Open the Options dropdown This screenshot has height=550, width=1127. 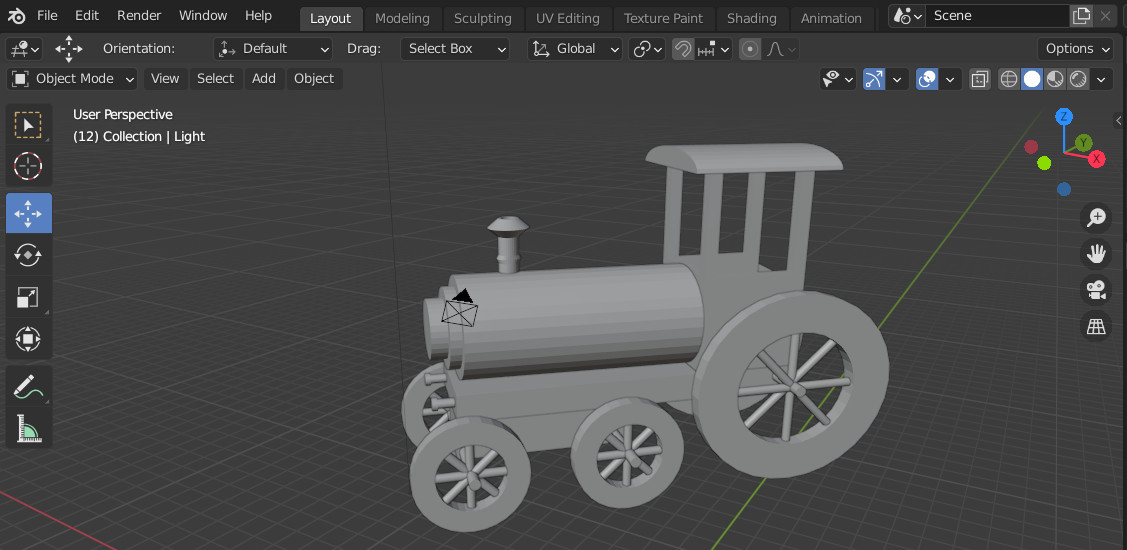[1076, 49]
